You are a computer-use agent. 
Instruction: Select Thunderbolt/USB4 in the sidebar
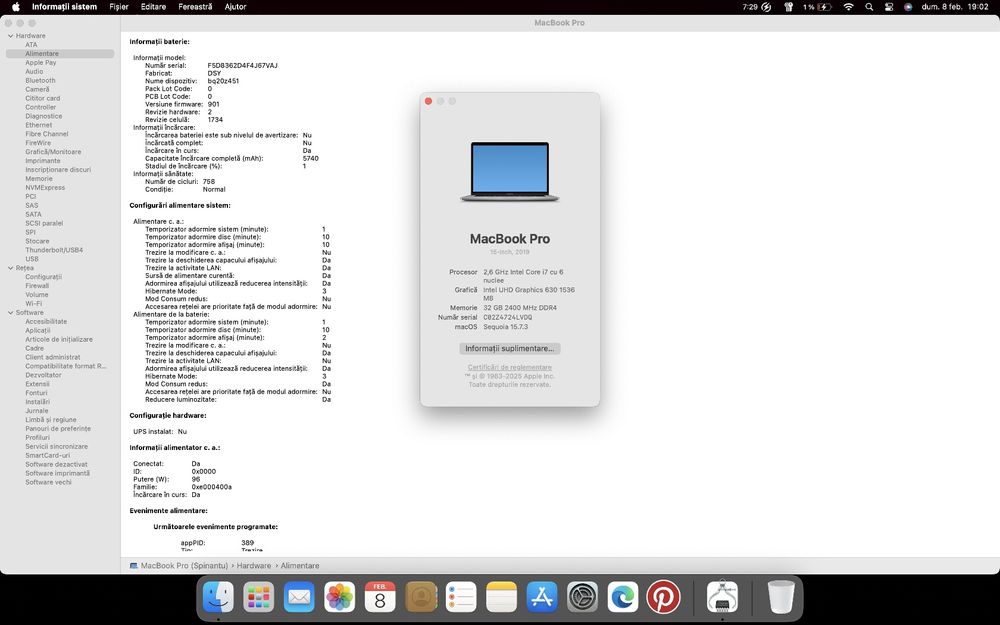pyautogui.click(x=54, y=250)
